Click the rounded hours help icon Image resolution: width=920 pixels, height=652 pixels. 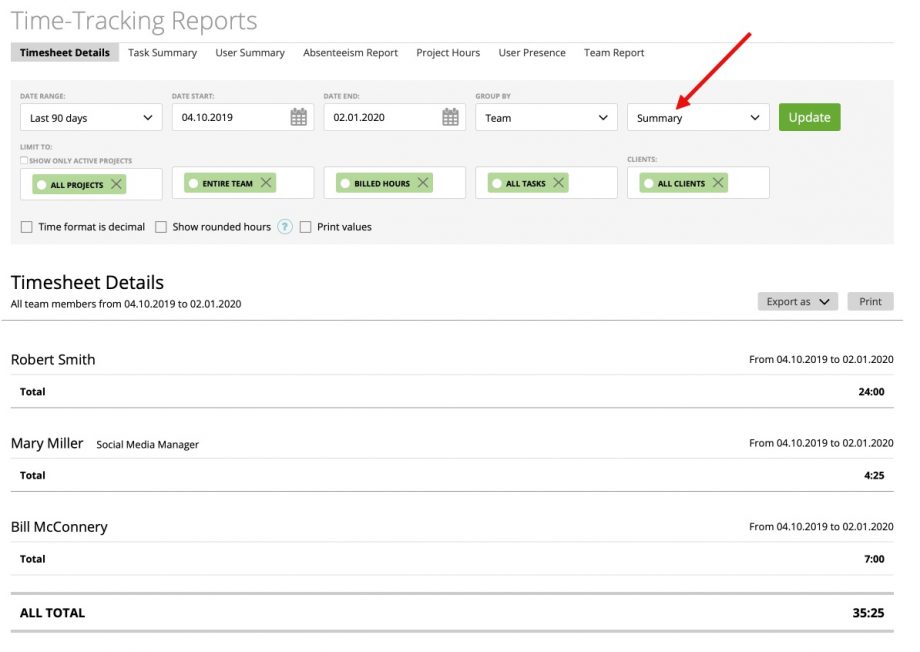coord(285,227)
